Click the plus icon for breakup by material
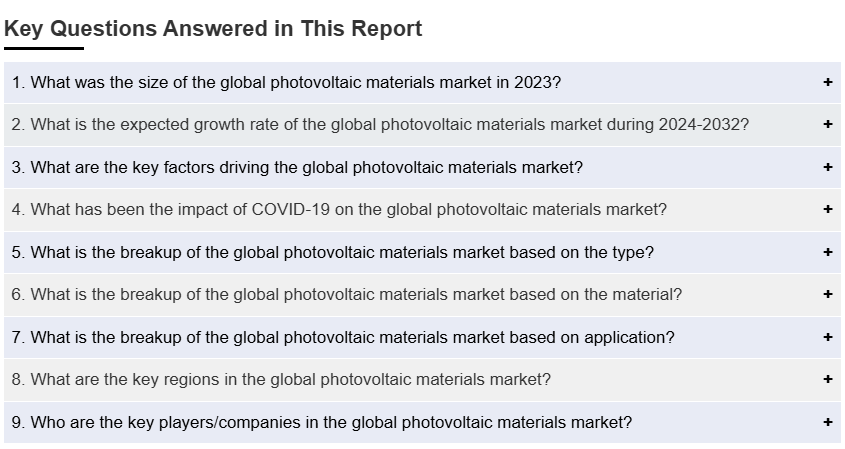The width and height of the screenshot is (845, 449). point(828,295)
